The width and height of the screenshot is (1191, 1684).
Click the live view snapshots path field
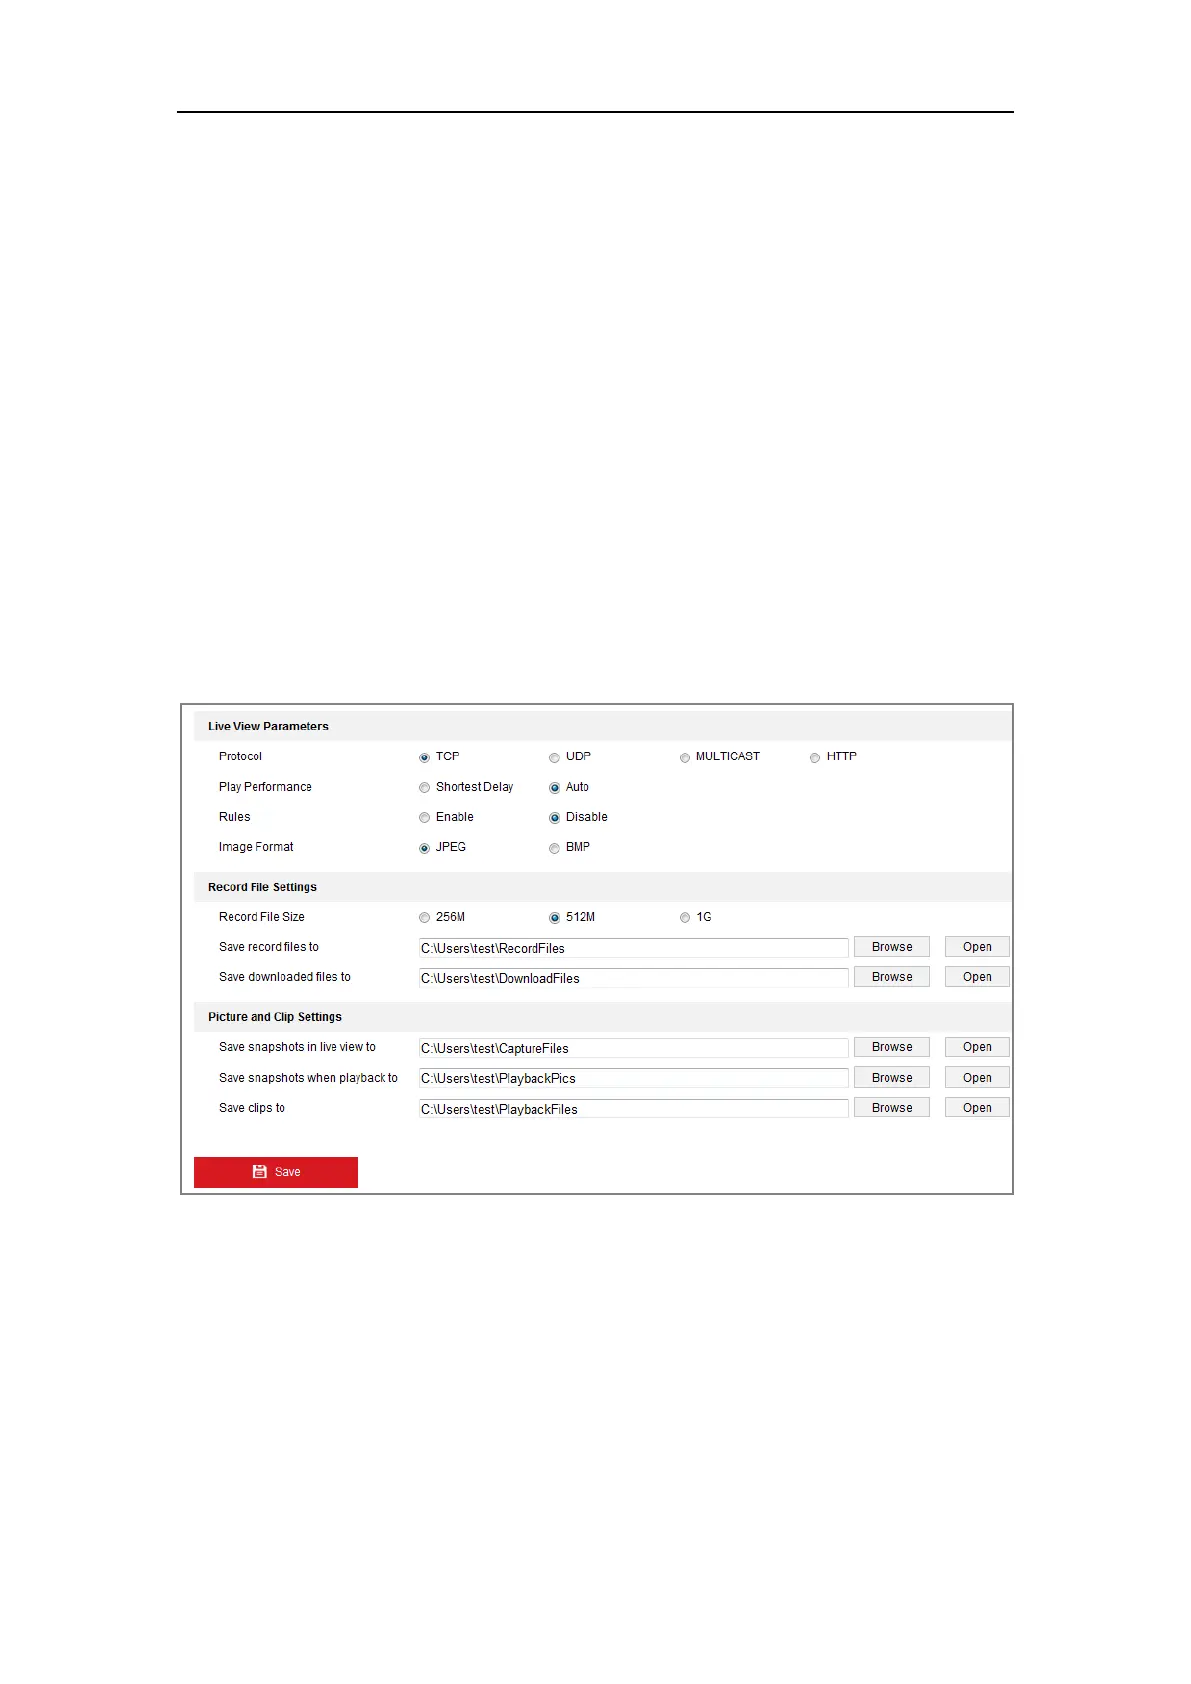[x=633, y=1048]
